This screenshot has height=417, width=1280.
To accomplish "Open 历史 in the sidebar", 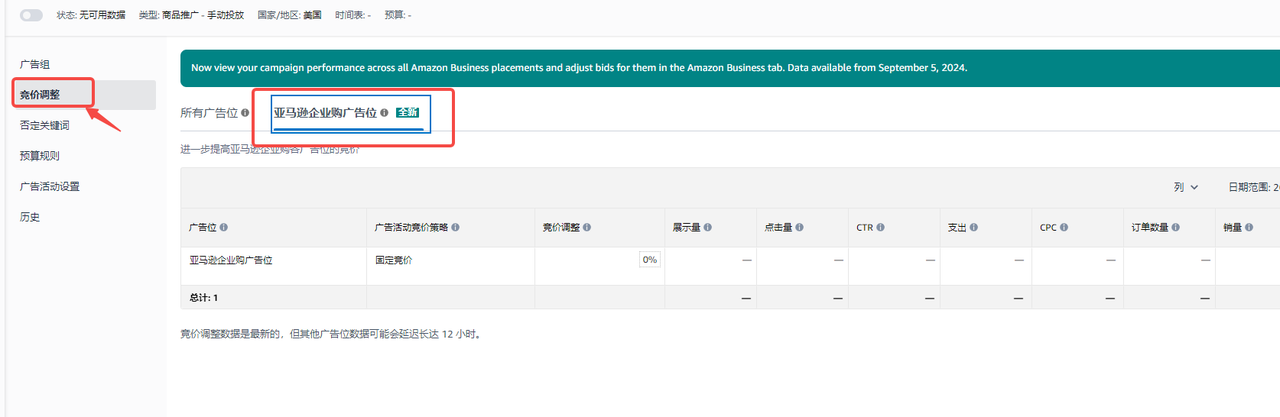I will pyautogui.click(x=30, y=216).
